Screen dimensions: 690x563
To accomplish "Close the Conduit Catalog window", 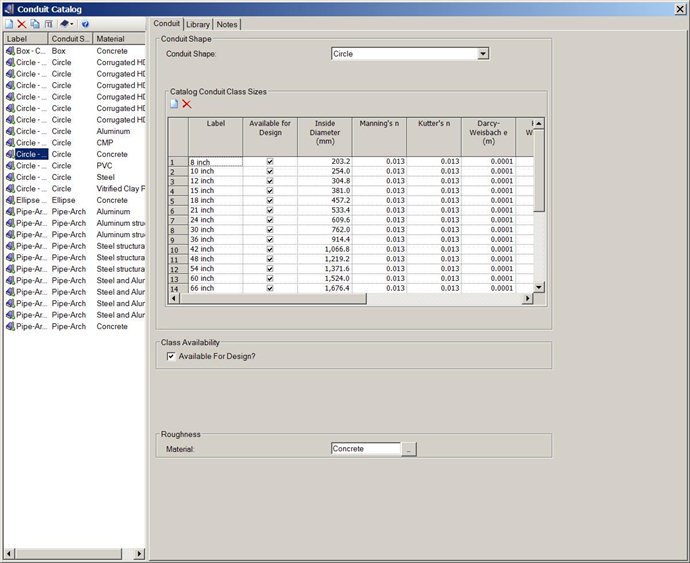I will [680, 9].
